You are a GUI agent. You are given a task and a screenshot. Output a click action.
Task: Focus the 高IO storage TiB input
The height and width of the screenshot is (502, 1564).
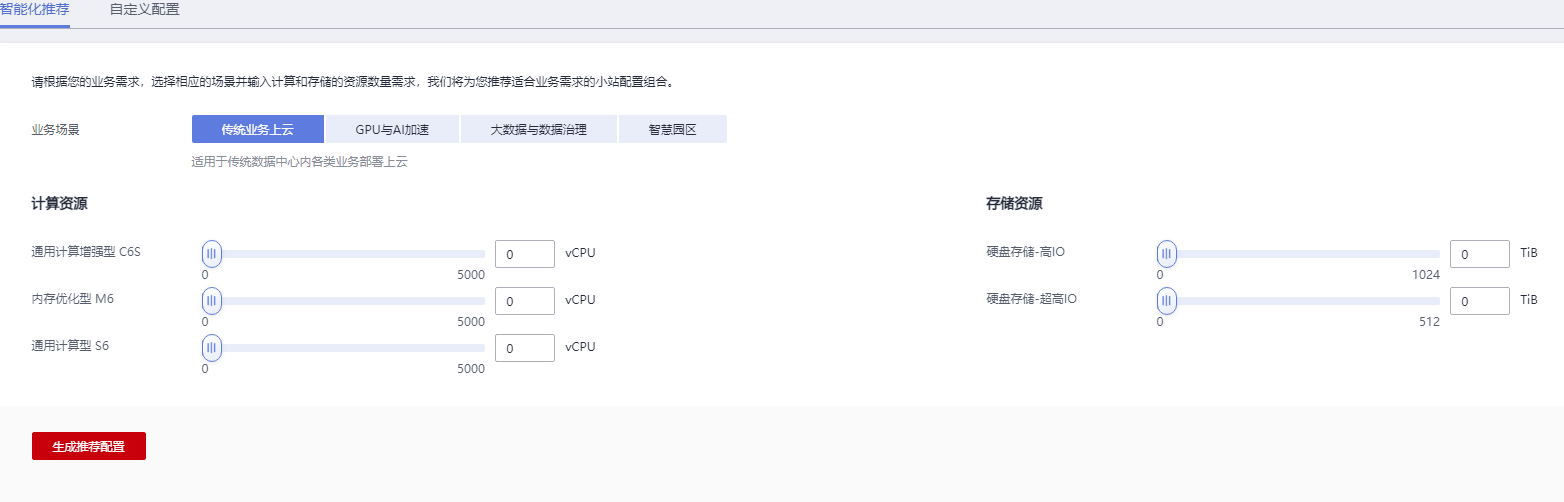click(1480, 254)
